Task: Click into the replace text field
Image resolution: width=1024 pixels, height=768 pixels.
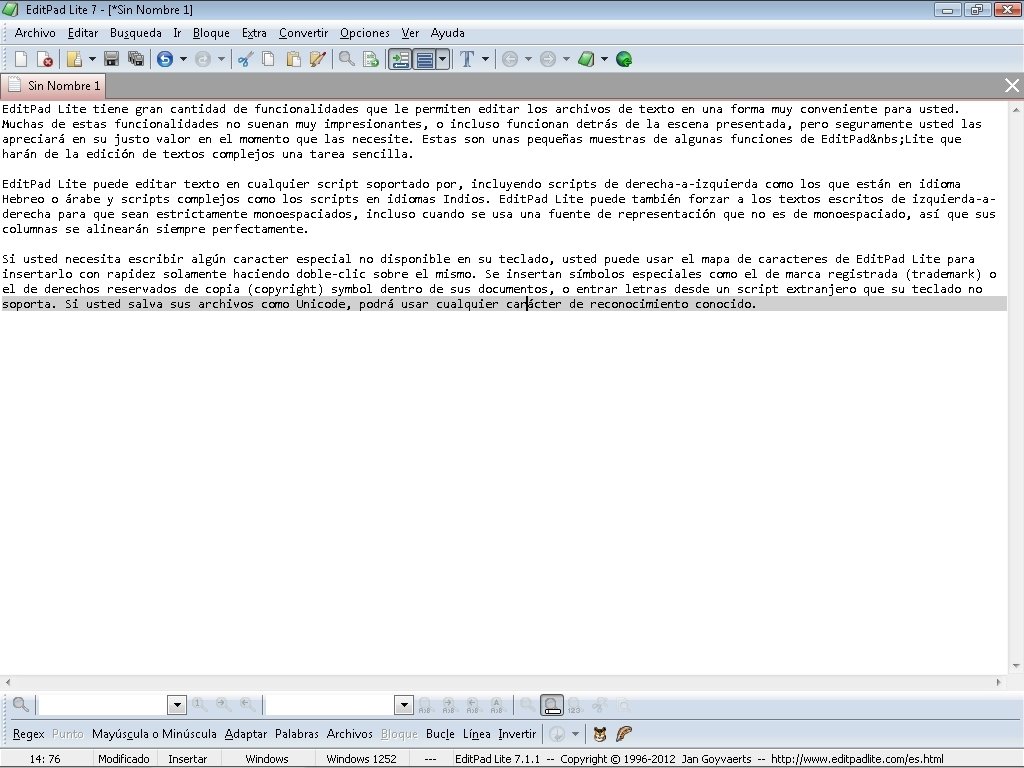Action: (330, 705)
